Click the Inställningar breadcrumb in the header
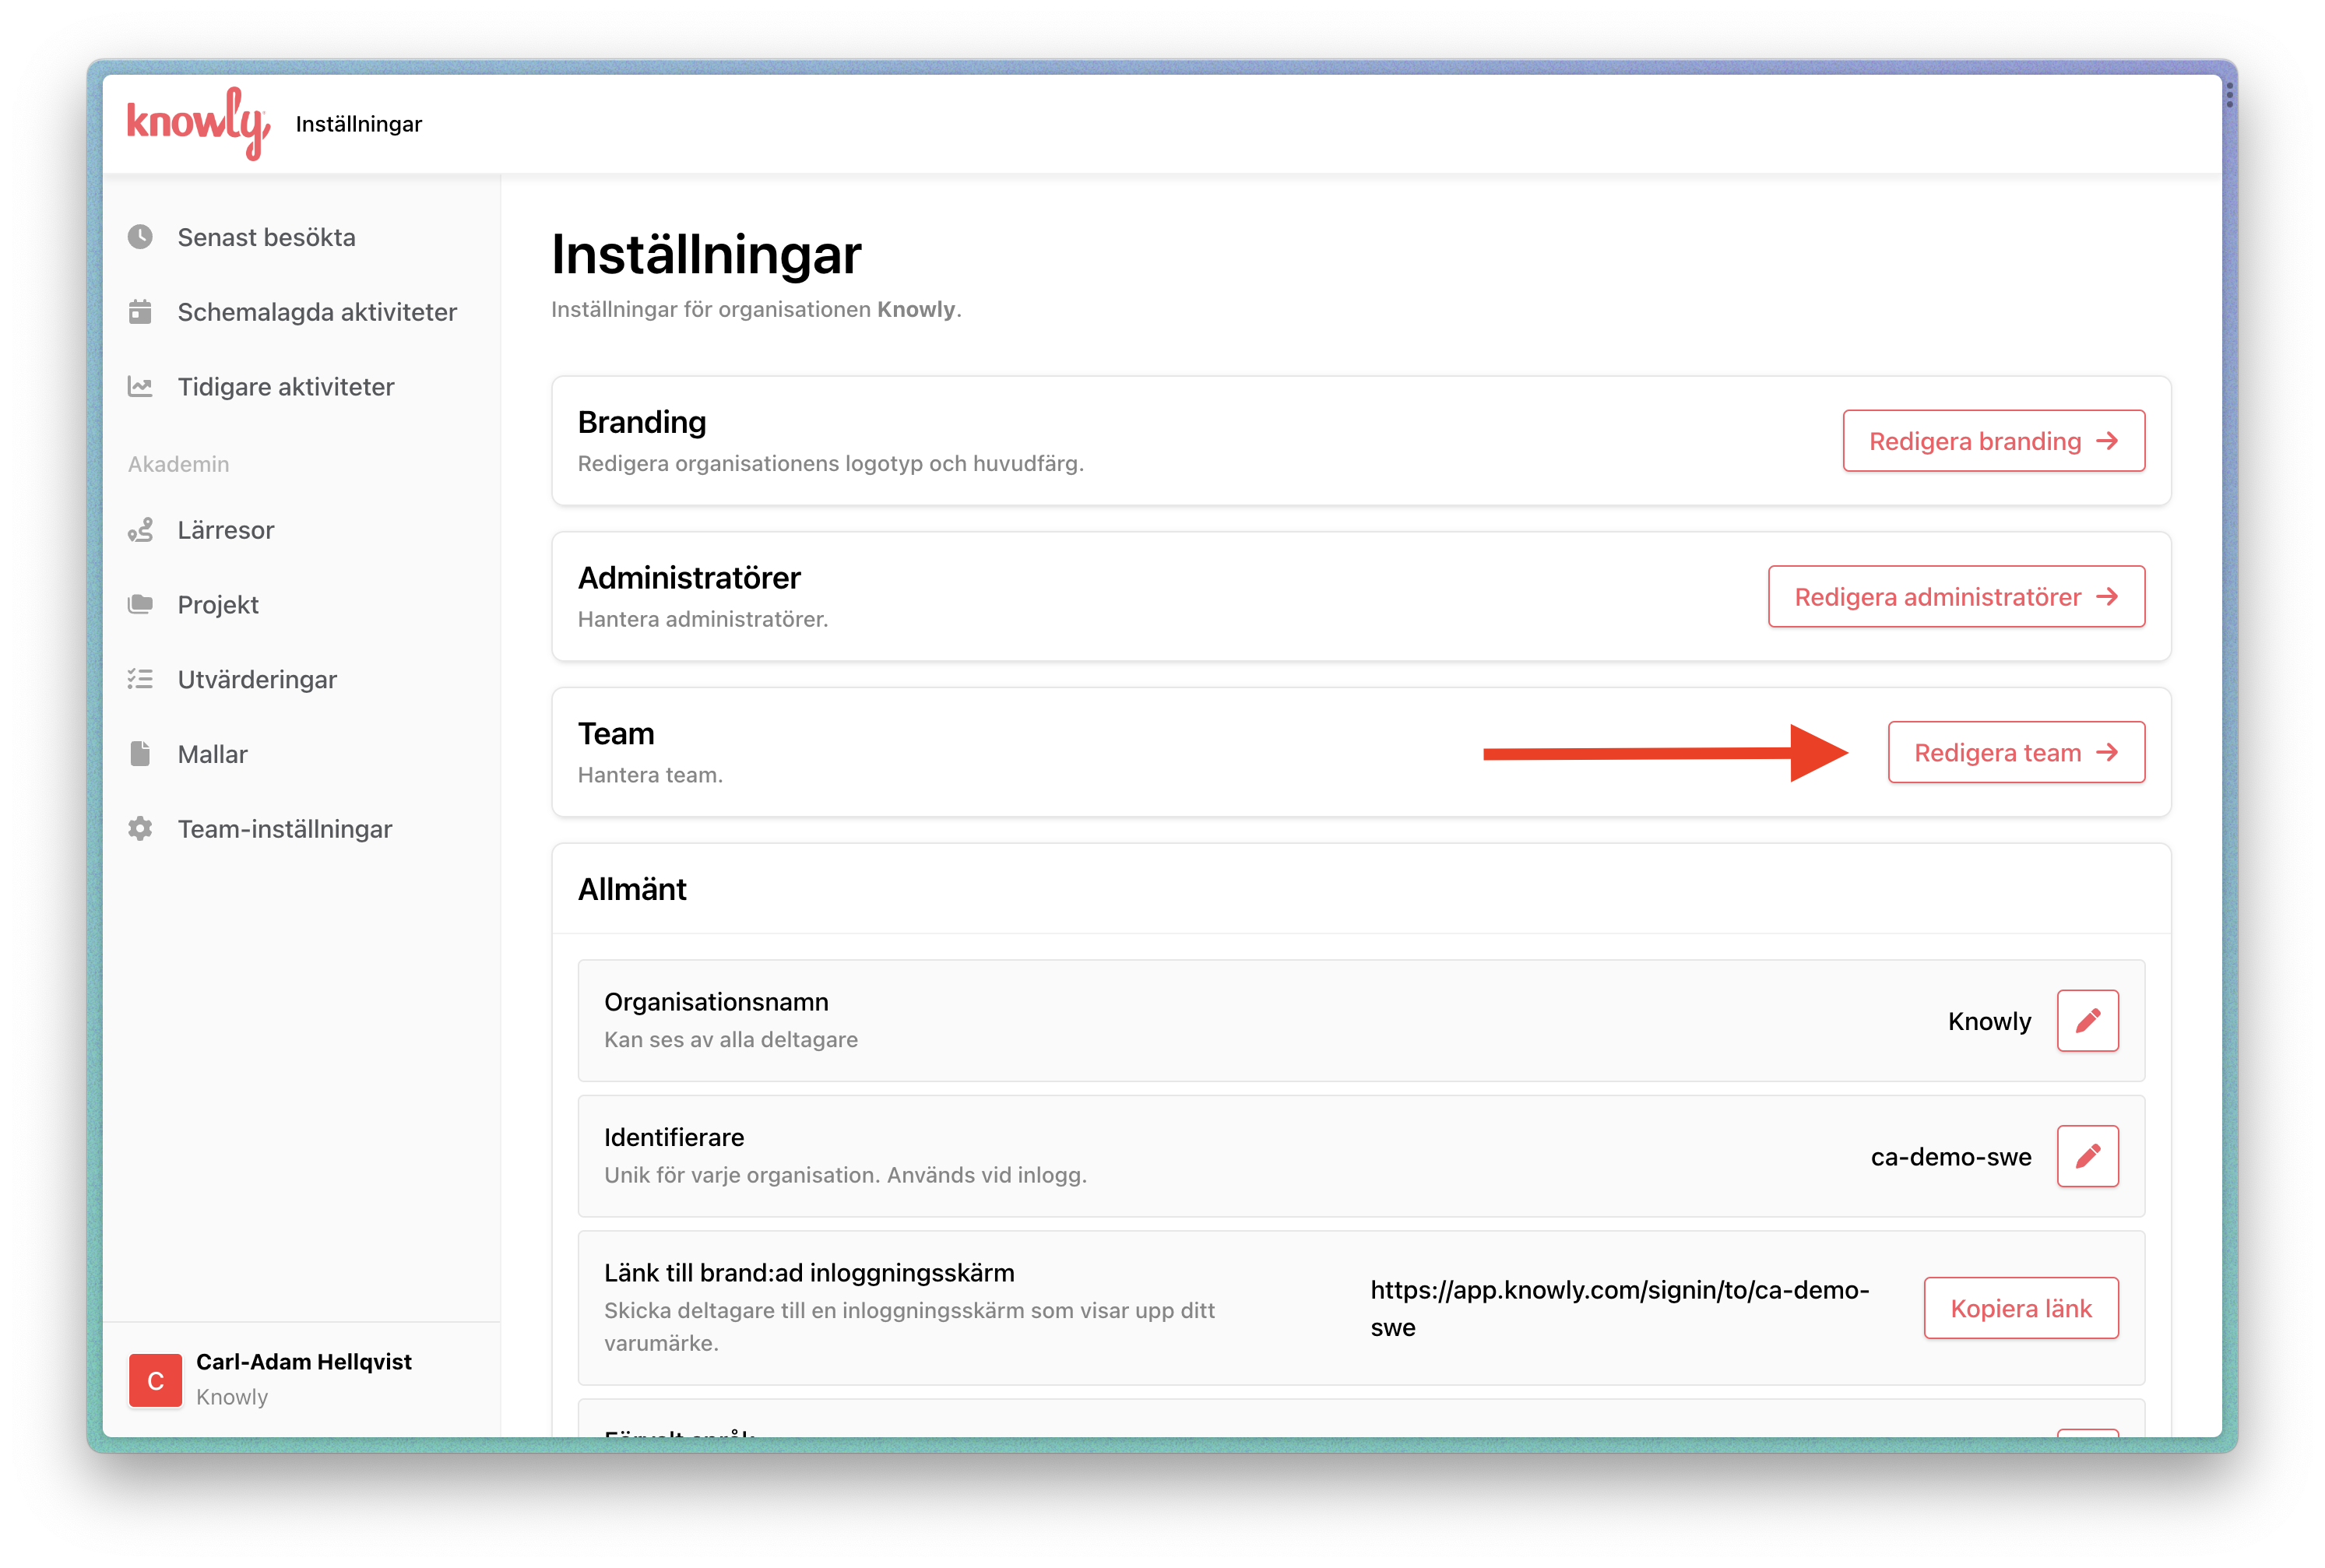 click(x=359, y=124)
